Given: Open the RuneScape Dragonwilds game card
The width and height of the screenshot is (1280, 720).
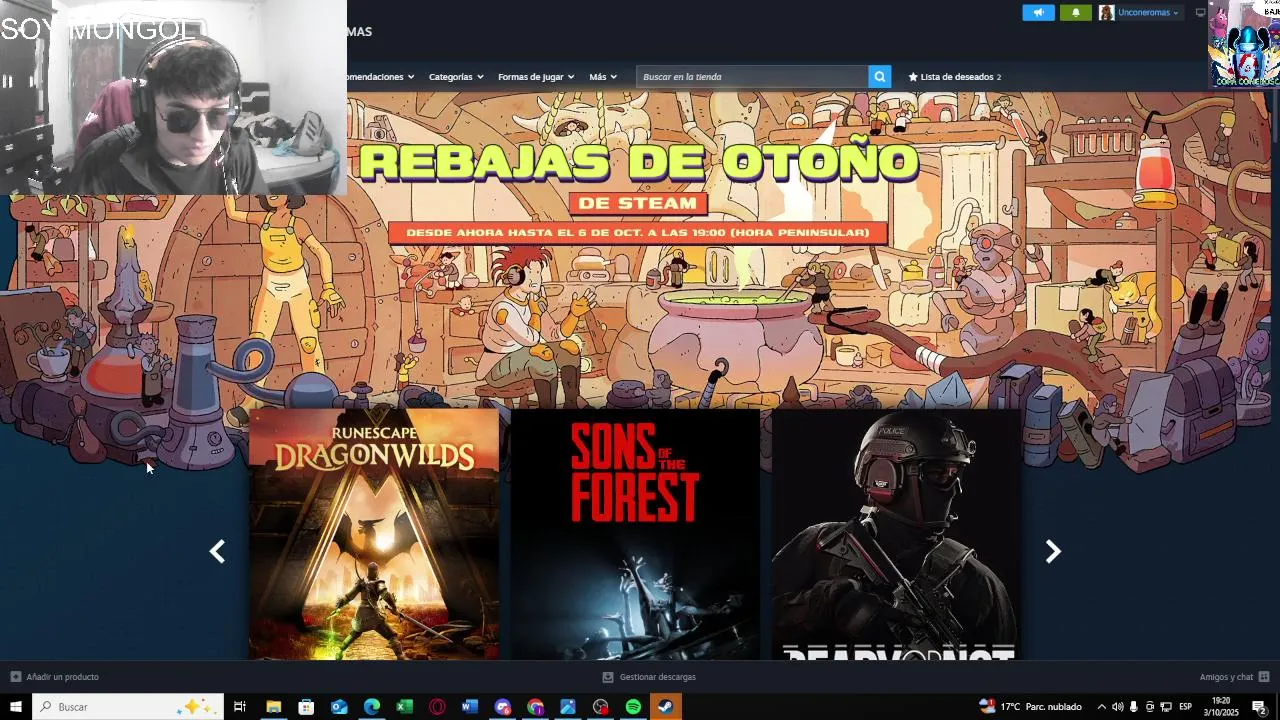Looking at the screenshot, I should [374, 534].
